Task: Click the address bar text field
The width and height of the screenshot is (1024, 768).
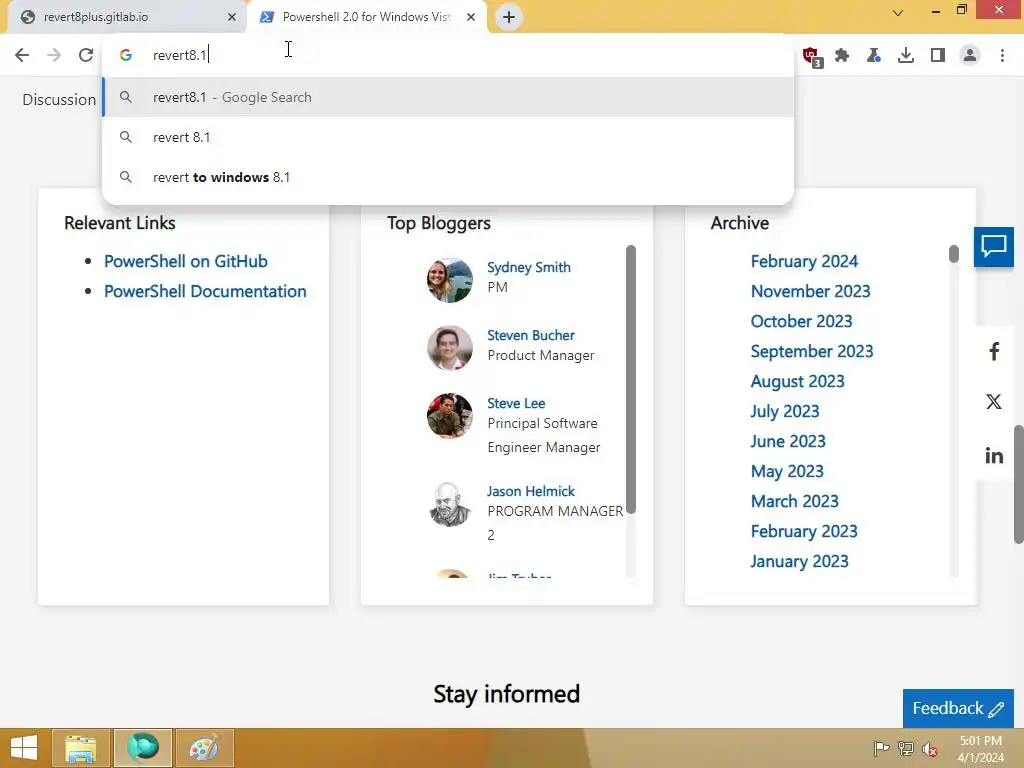Action: (x=448, y=55)
